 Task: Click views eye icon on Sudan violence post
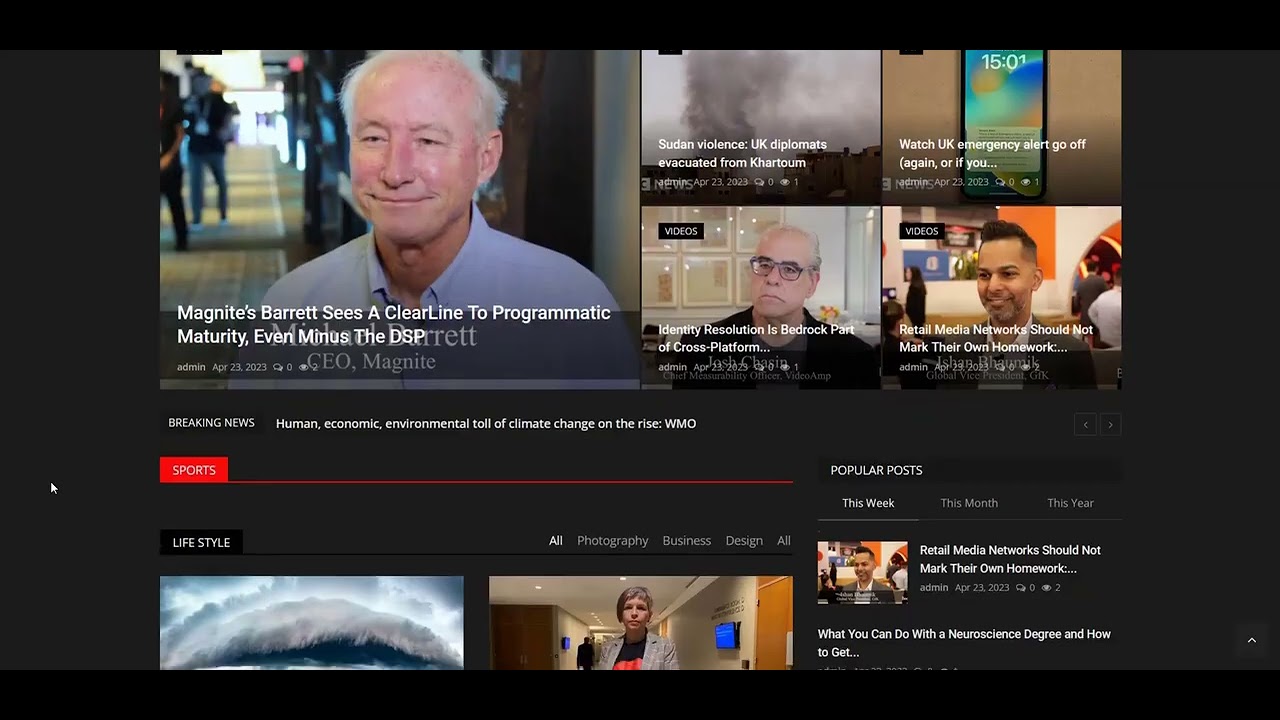click(x=785, y=182)
